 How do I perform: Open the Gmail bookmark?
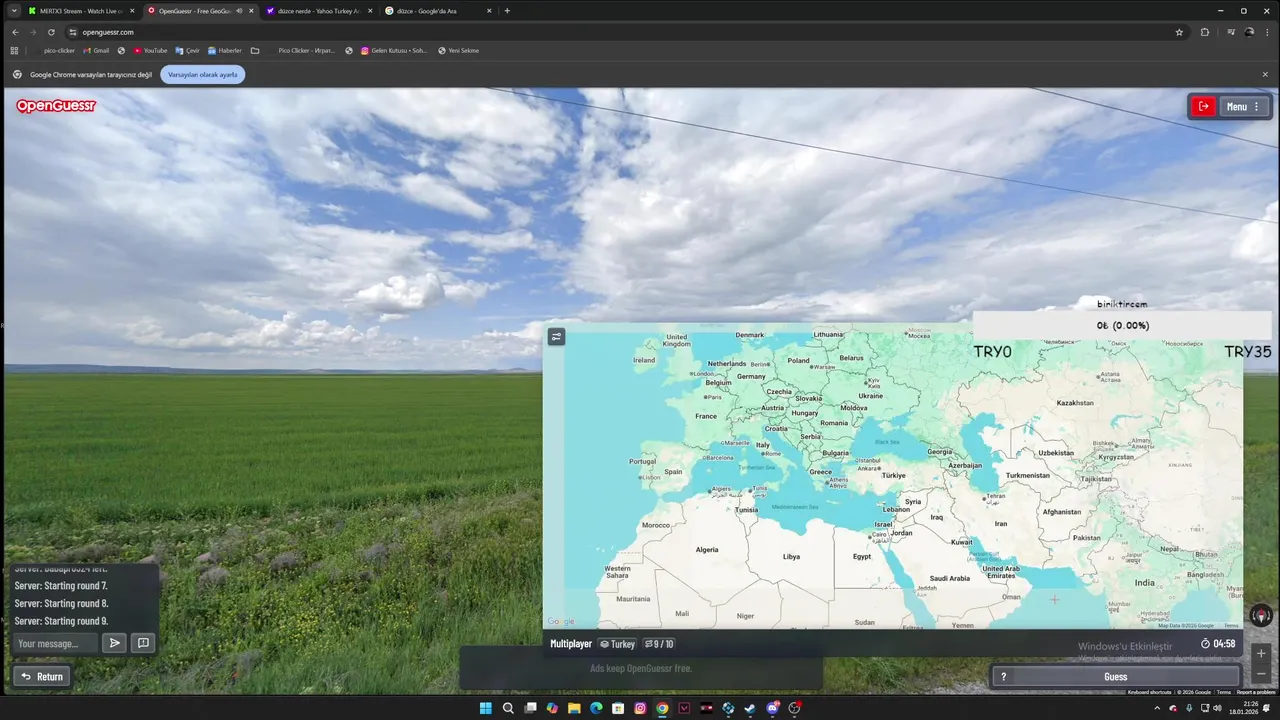(x=96, y=50)
